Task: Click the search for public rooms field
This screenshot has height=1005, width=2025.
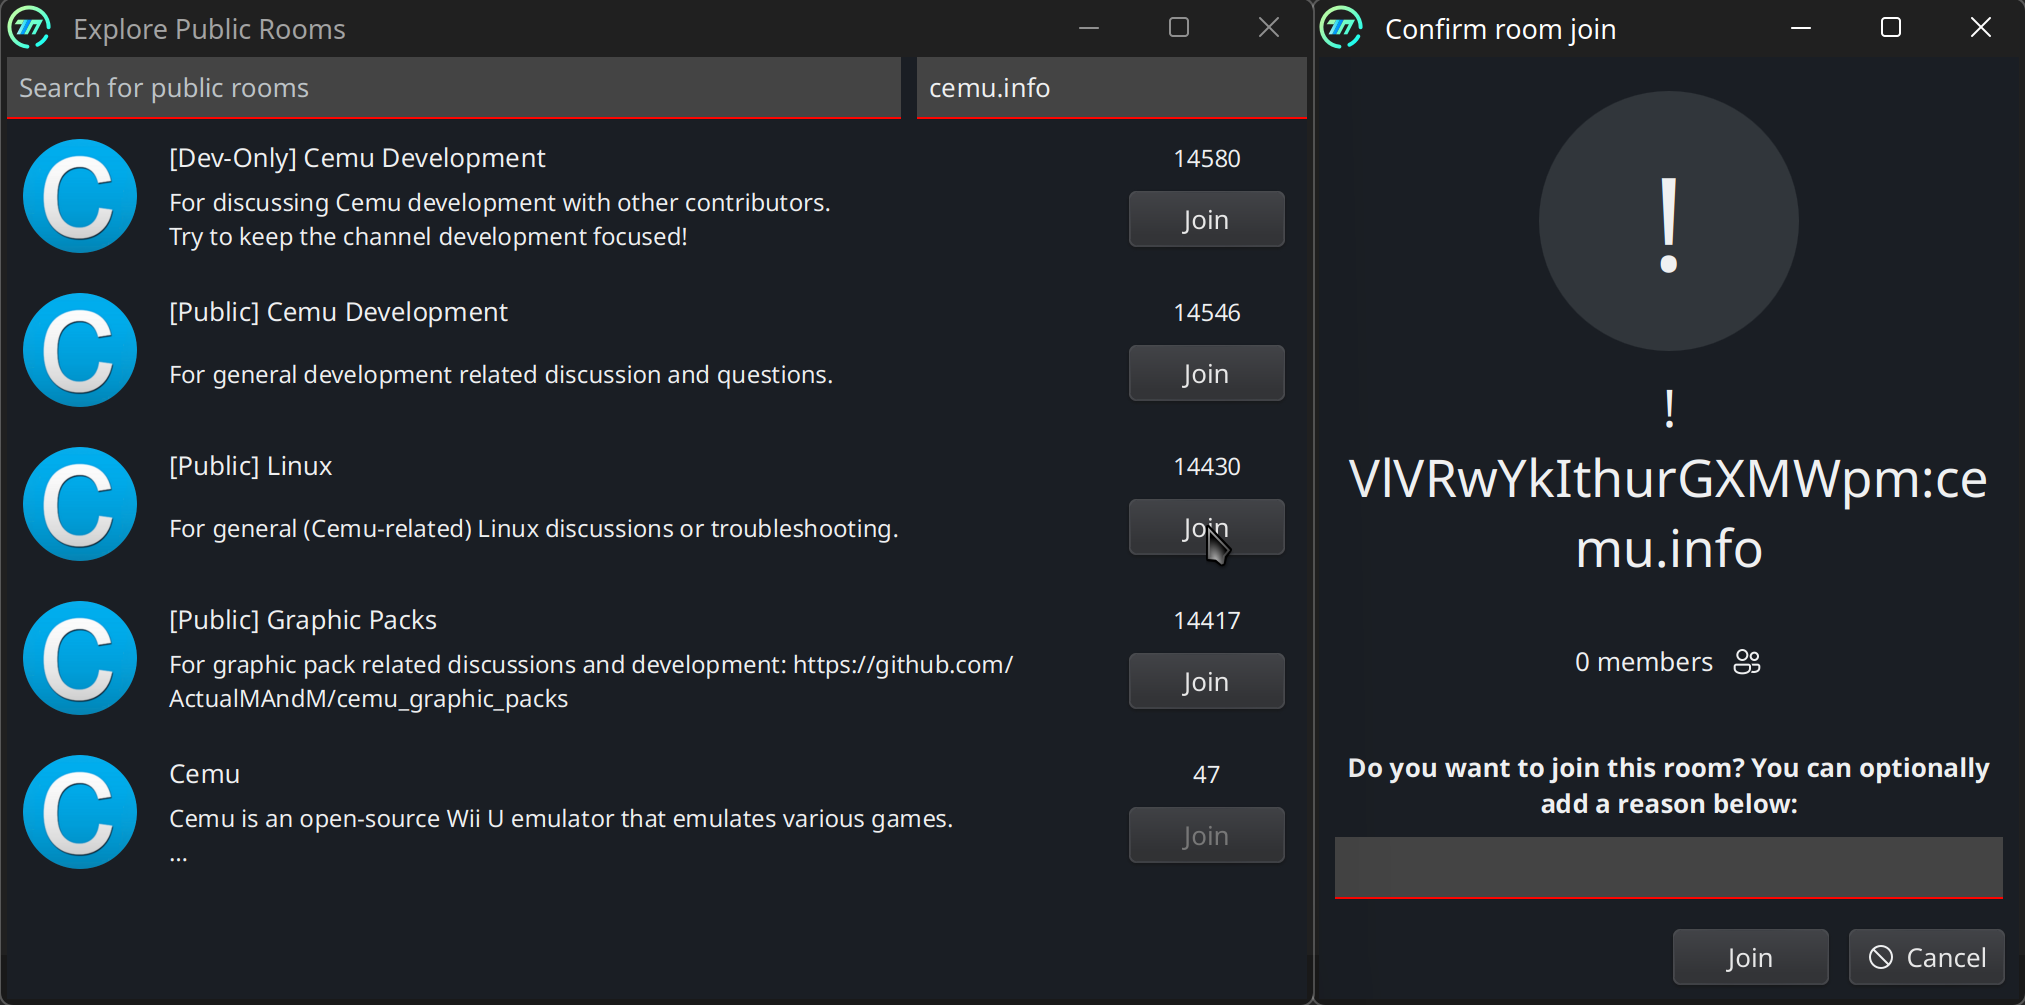Action: pos(453,88)
